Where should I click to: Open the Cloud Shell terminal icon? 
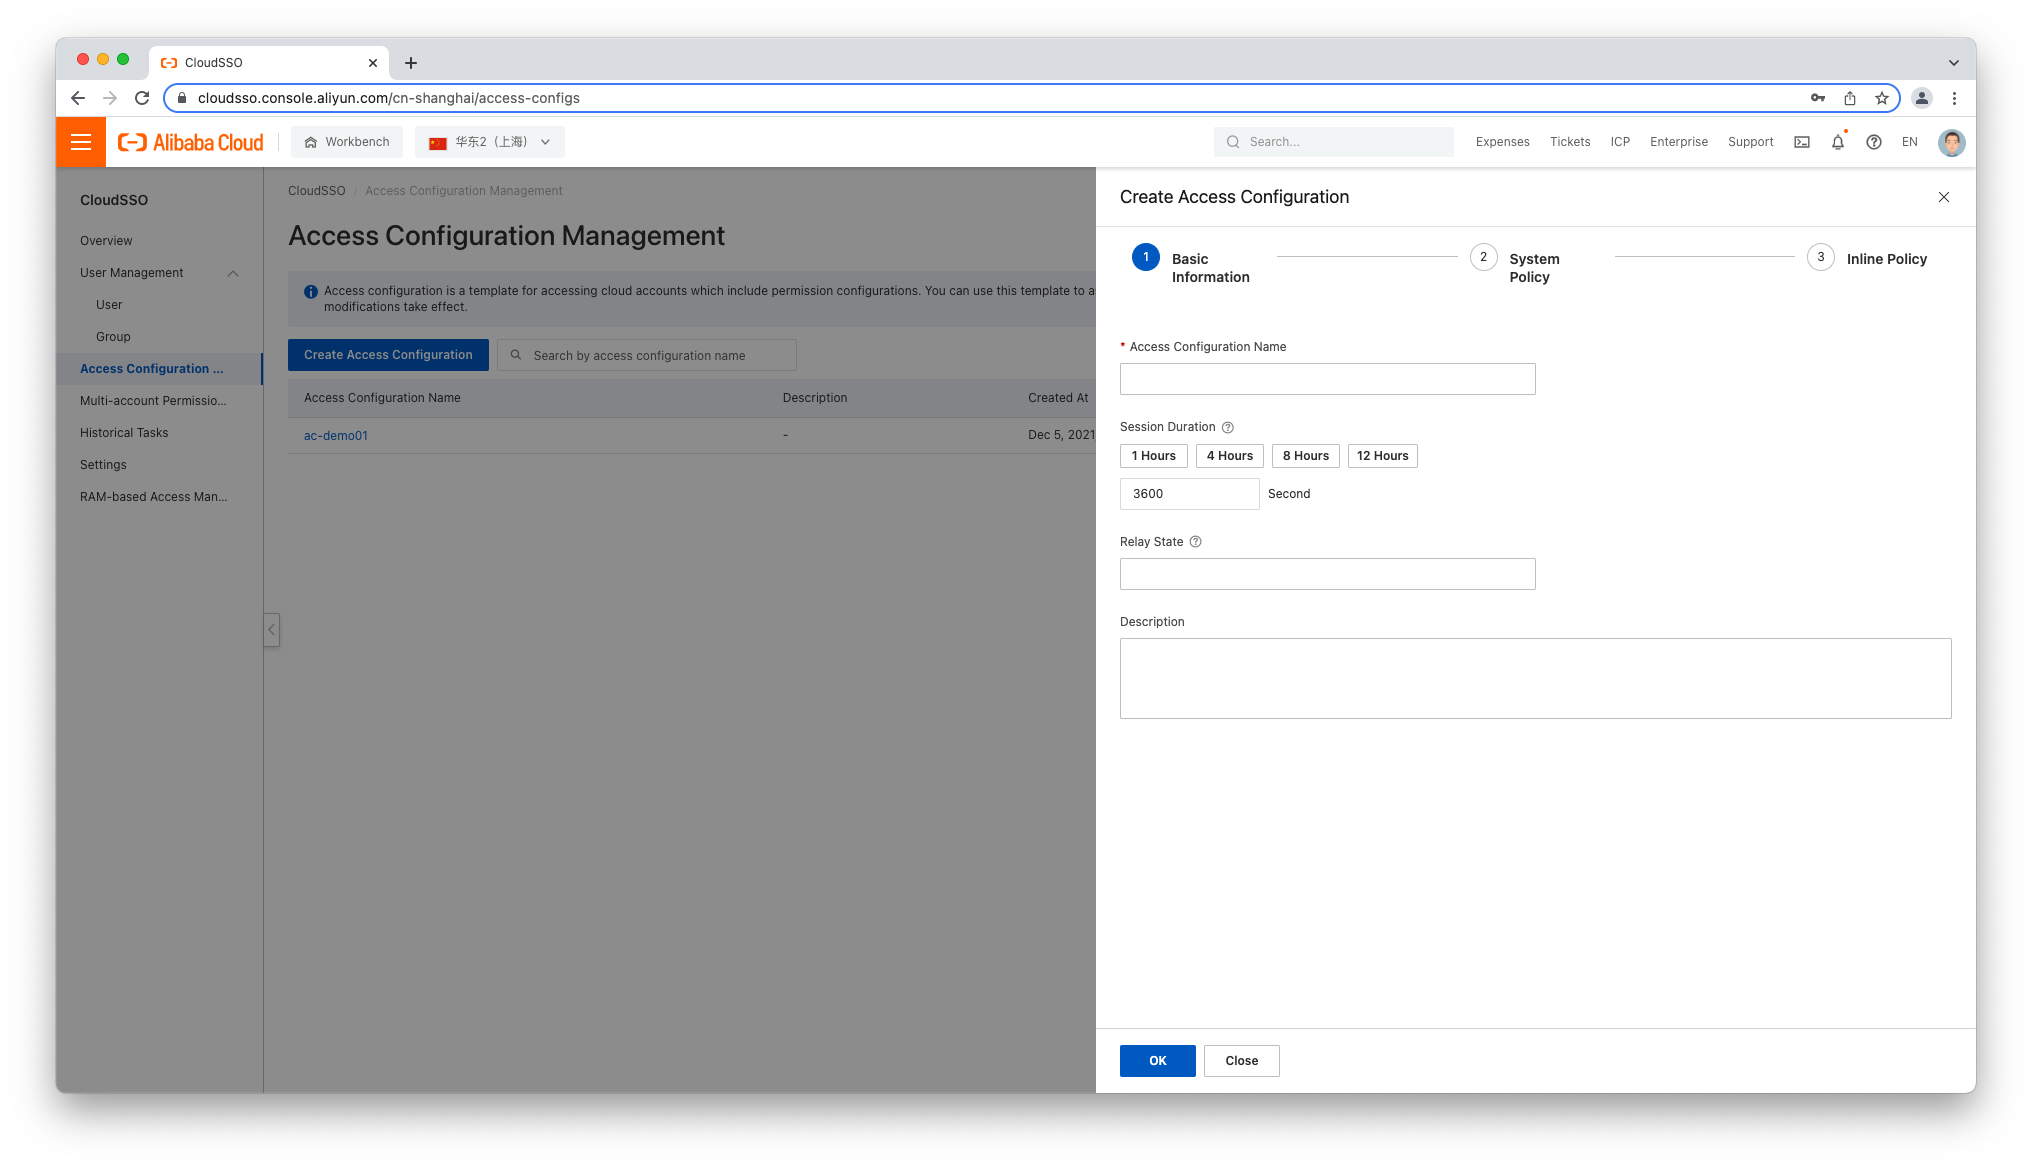click(1801, 142)
